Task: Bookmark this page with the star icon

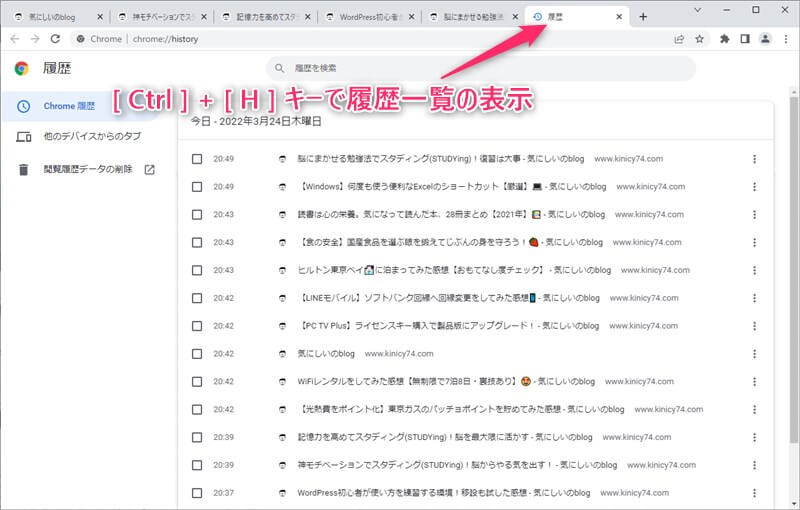Action: point(699,39)
